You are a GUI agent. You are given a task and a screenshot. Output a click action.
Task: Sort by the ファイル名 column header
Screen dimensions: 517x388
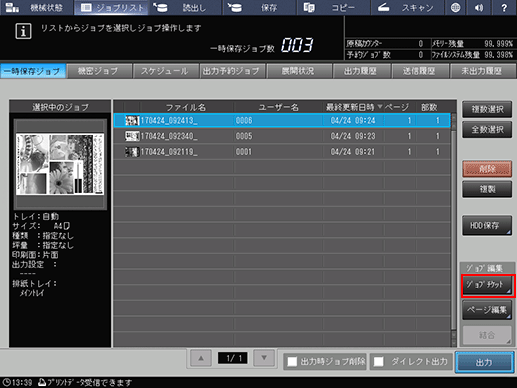click(x=186, y=107)
